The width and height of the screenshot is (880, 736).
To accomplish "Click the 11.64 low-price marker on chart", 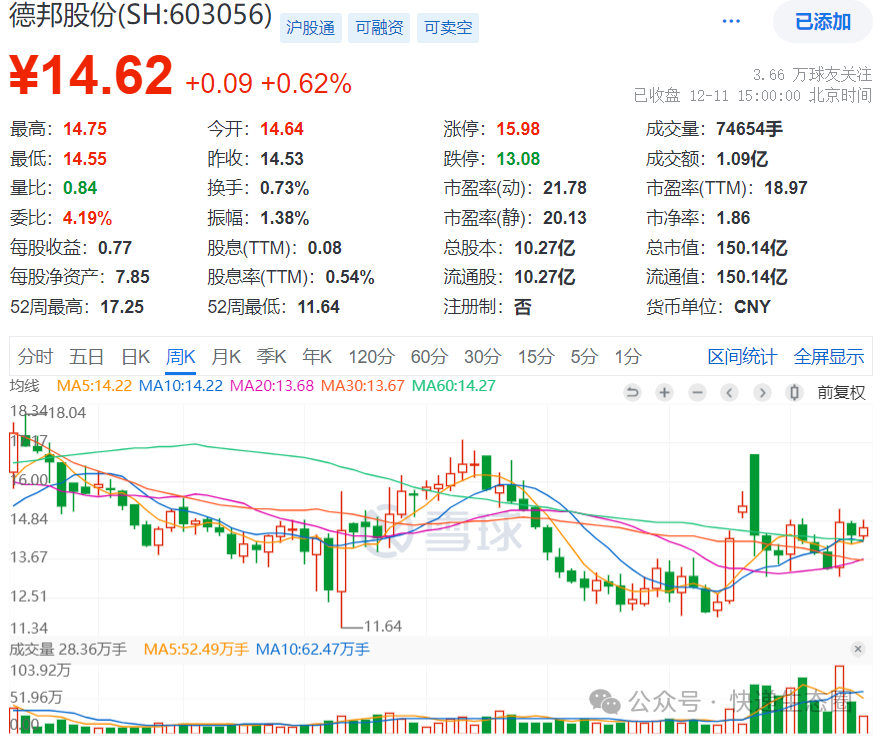I will (x=382, y=626).
